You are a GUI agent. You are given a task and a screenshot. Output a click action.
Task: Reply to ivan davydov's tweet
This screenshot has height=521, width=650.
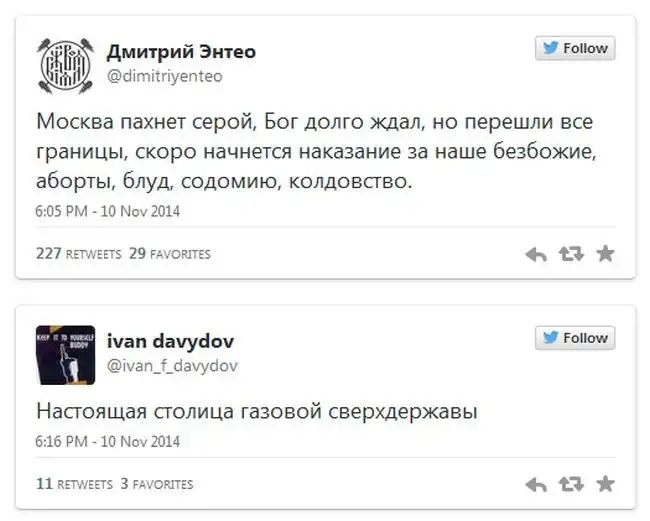pos(536,485)
